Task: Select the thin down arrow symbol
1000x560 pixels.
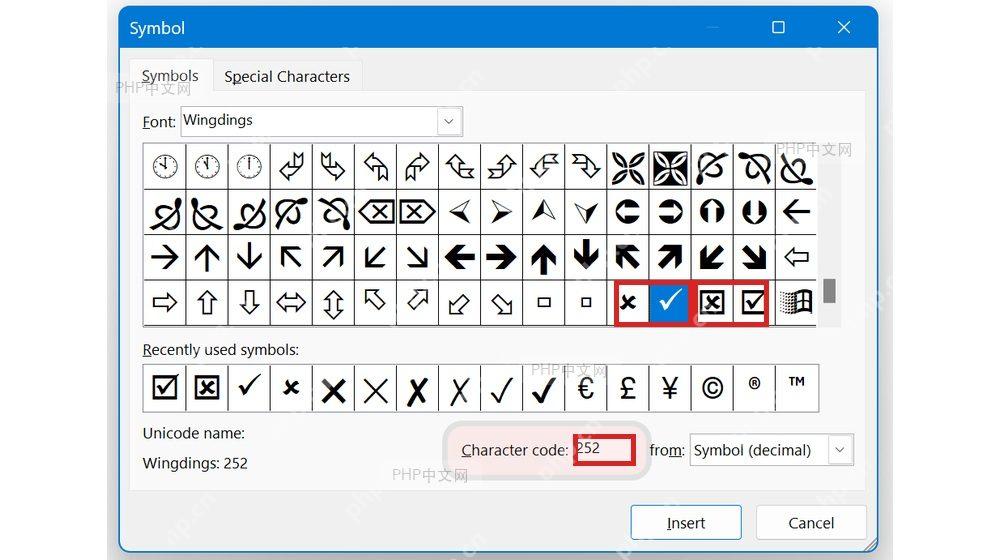Action: [x=249, y=257]
